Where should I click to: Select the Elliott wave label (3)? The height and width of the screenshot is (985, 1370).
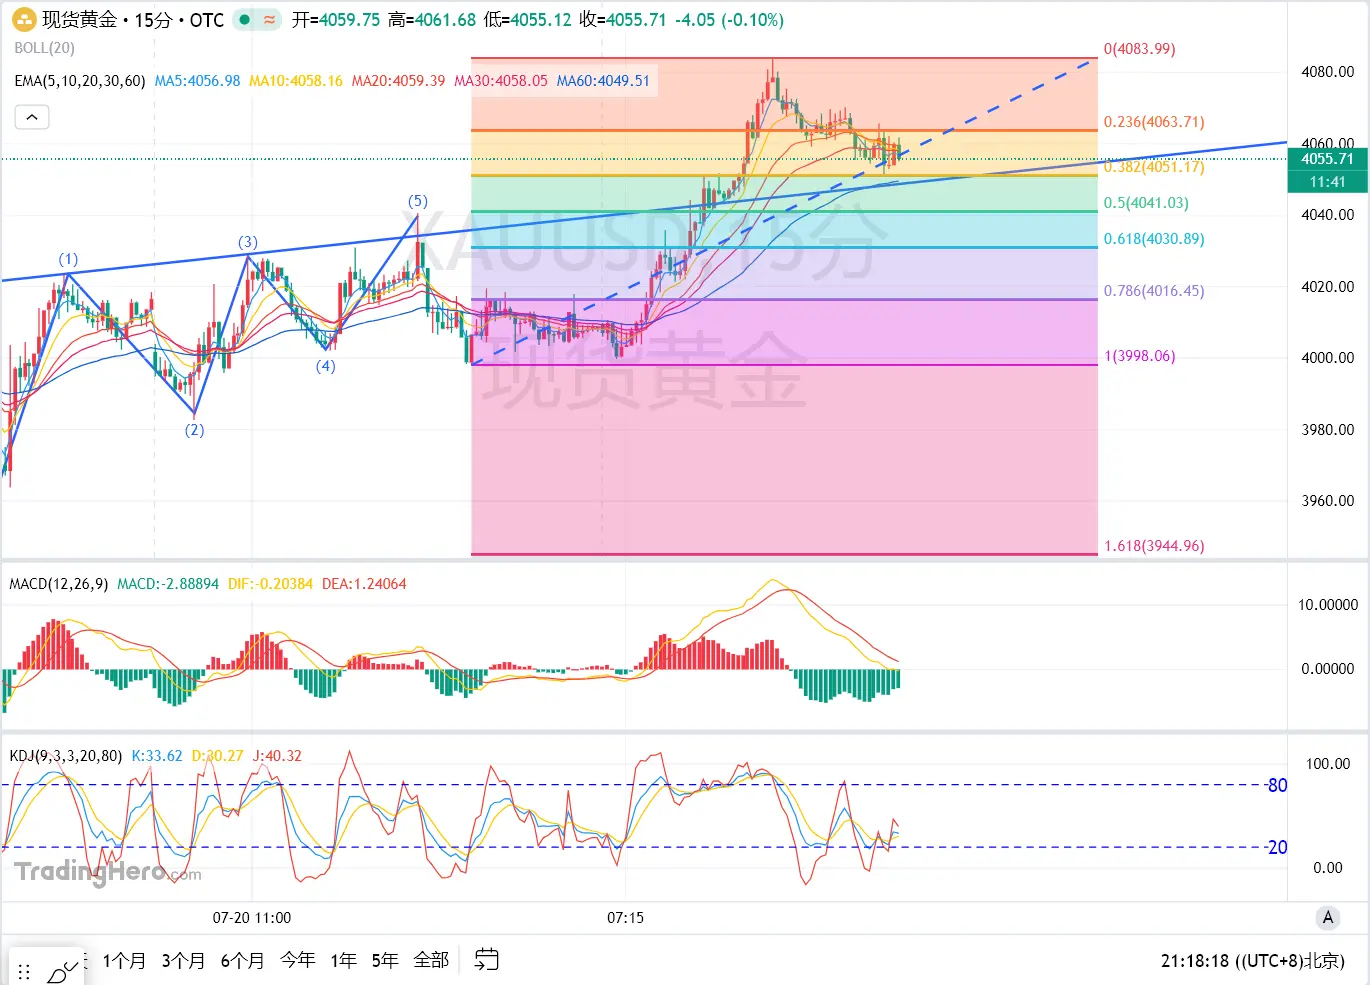(248, 242)
